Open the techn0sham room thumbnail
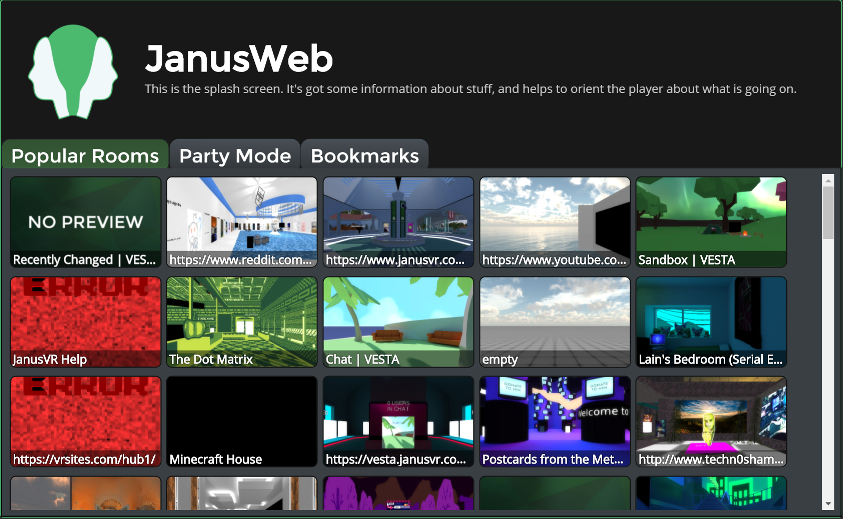843x519 pixels. pos(711,422)
